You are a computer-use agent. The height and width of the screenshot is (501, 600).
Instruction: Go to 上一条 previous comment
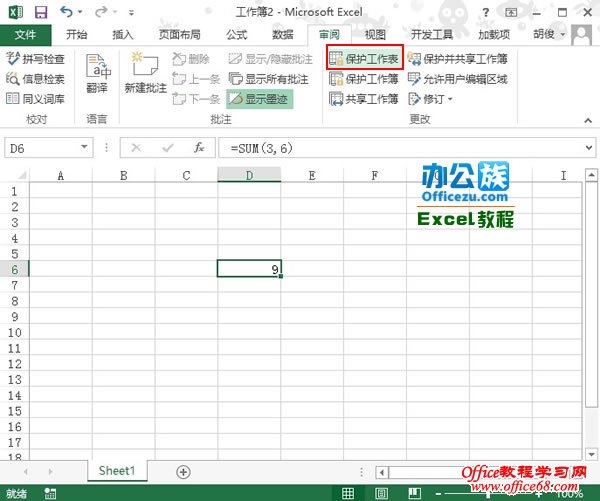196,79
